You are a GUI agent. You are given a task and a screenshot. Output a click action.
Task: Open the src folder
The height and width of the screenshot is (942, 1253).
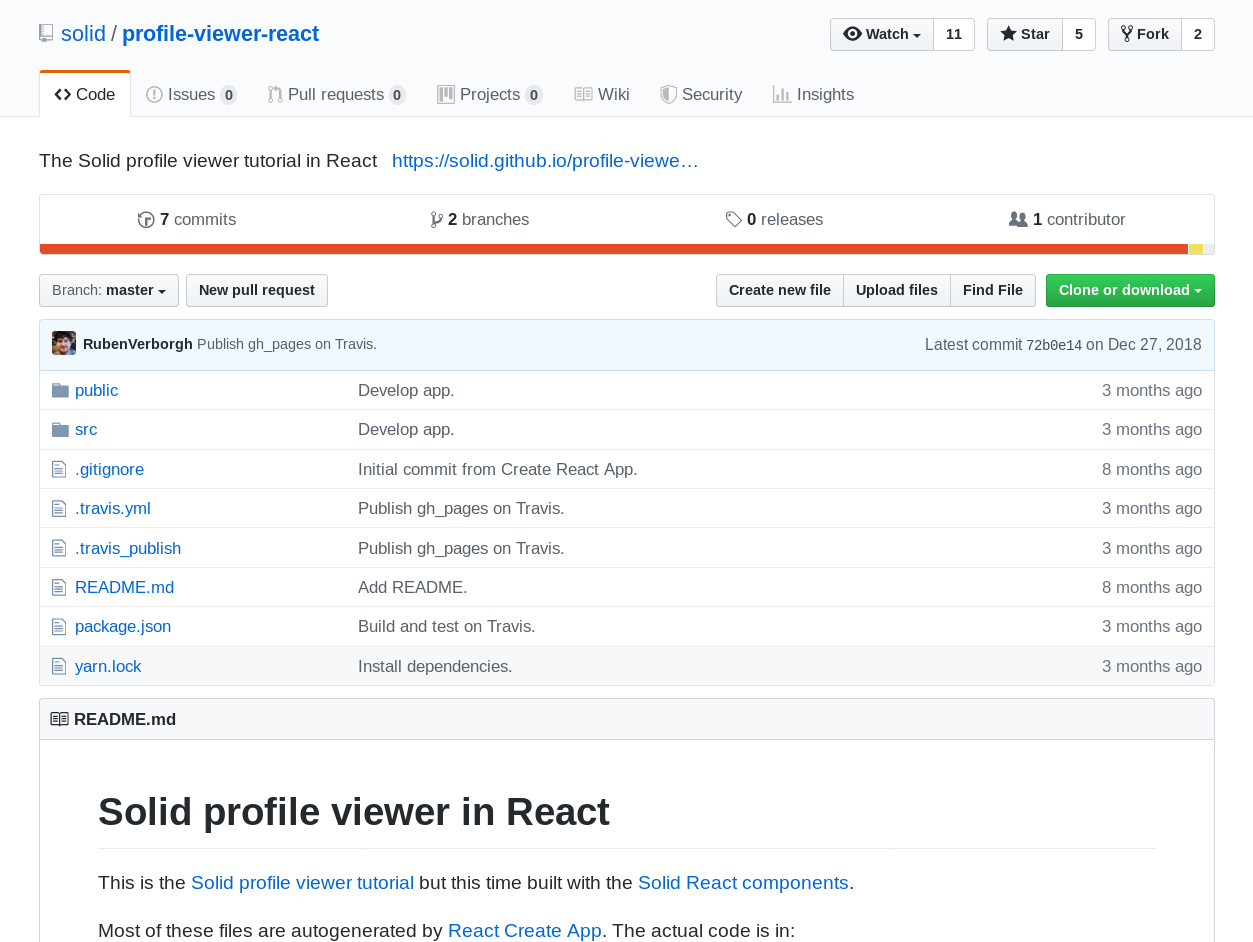point(86,429)
